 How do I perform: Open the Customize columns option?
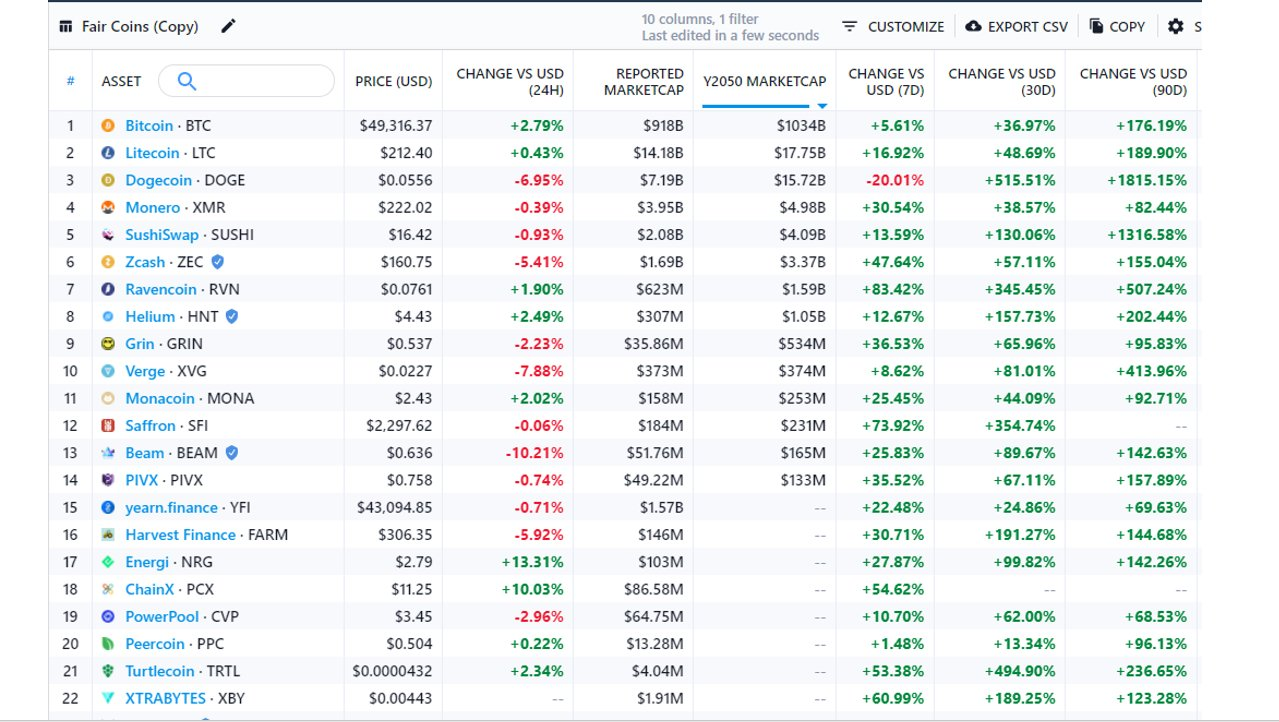(892, 27)
